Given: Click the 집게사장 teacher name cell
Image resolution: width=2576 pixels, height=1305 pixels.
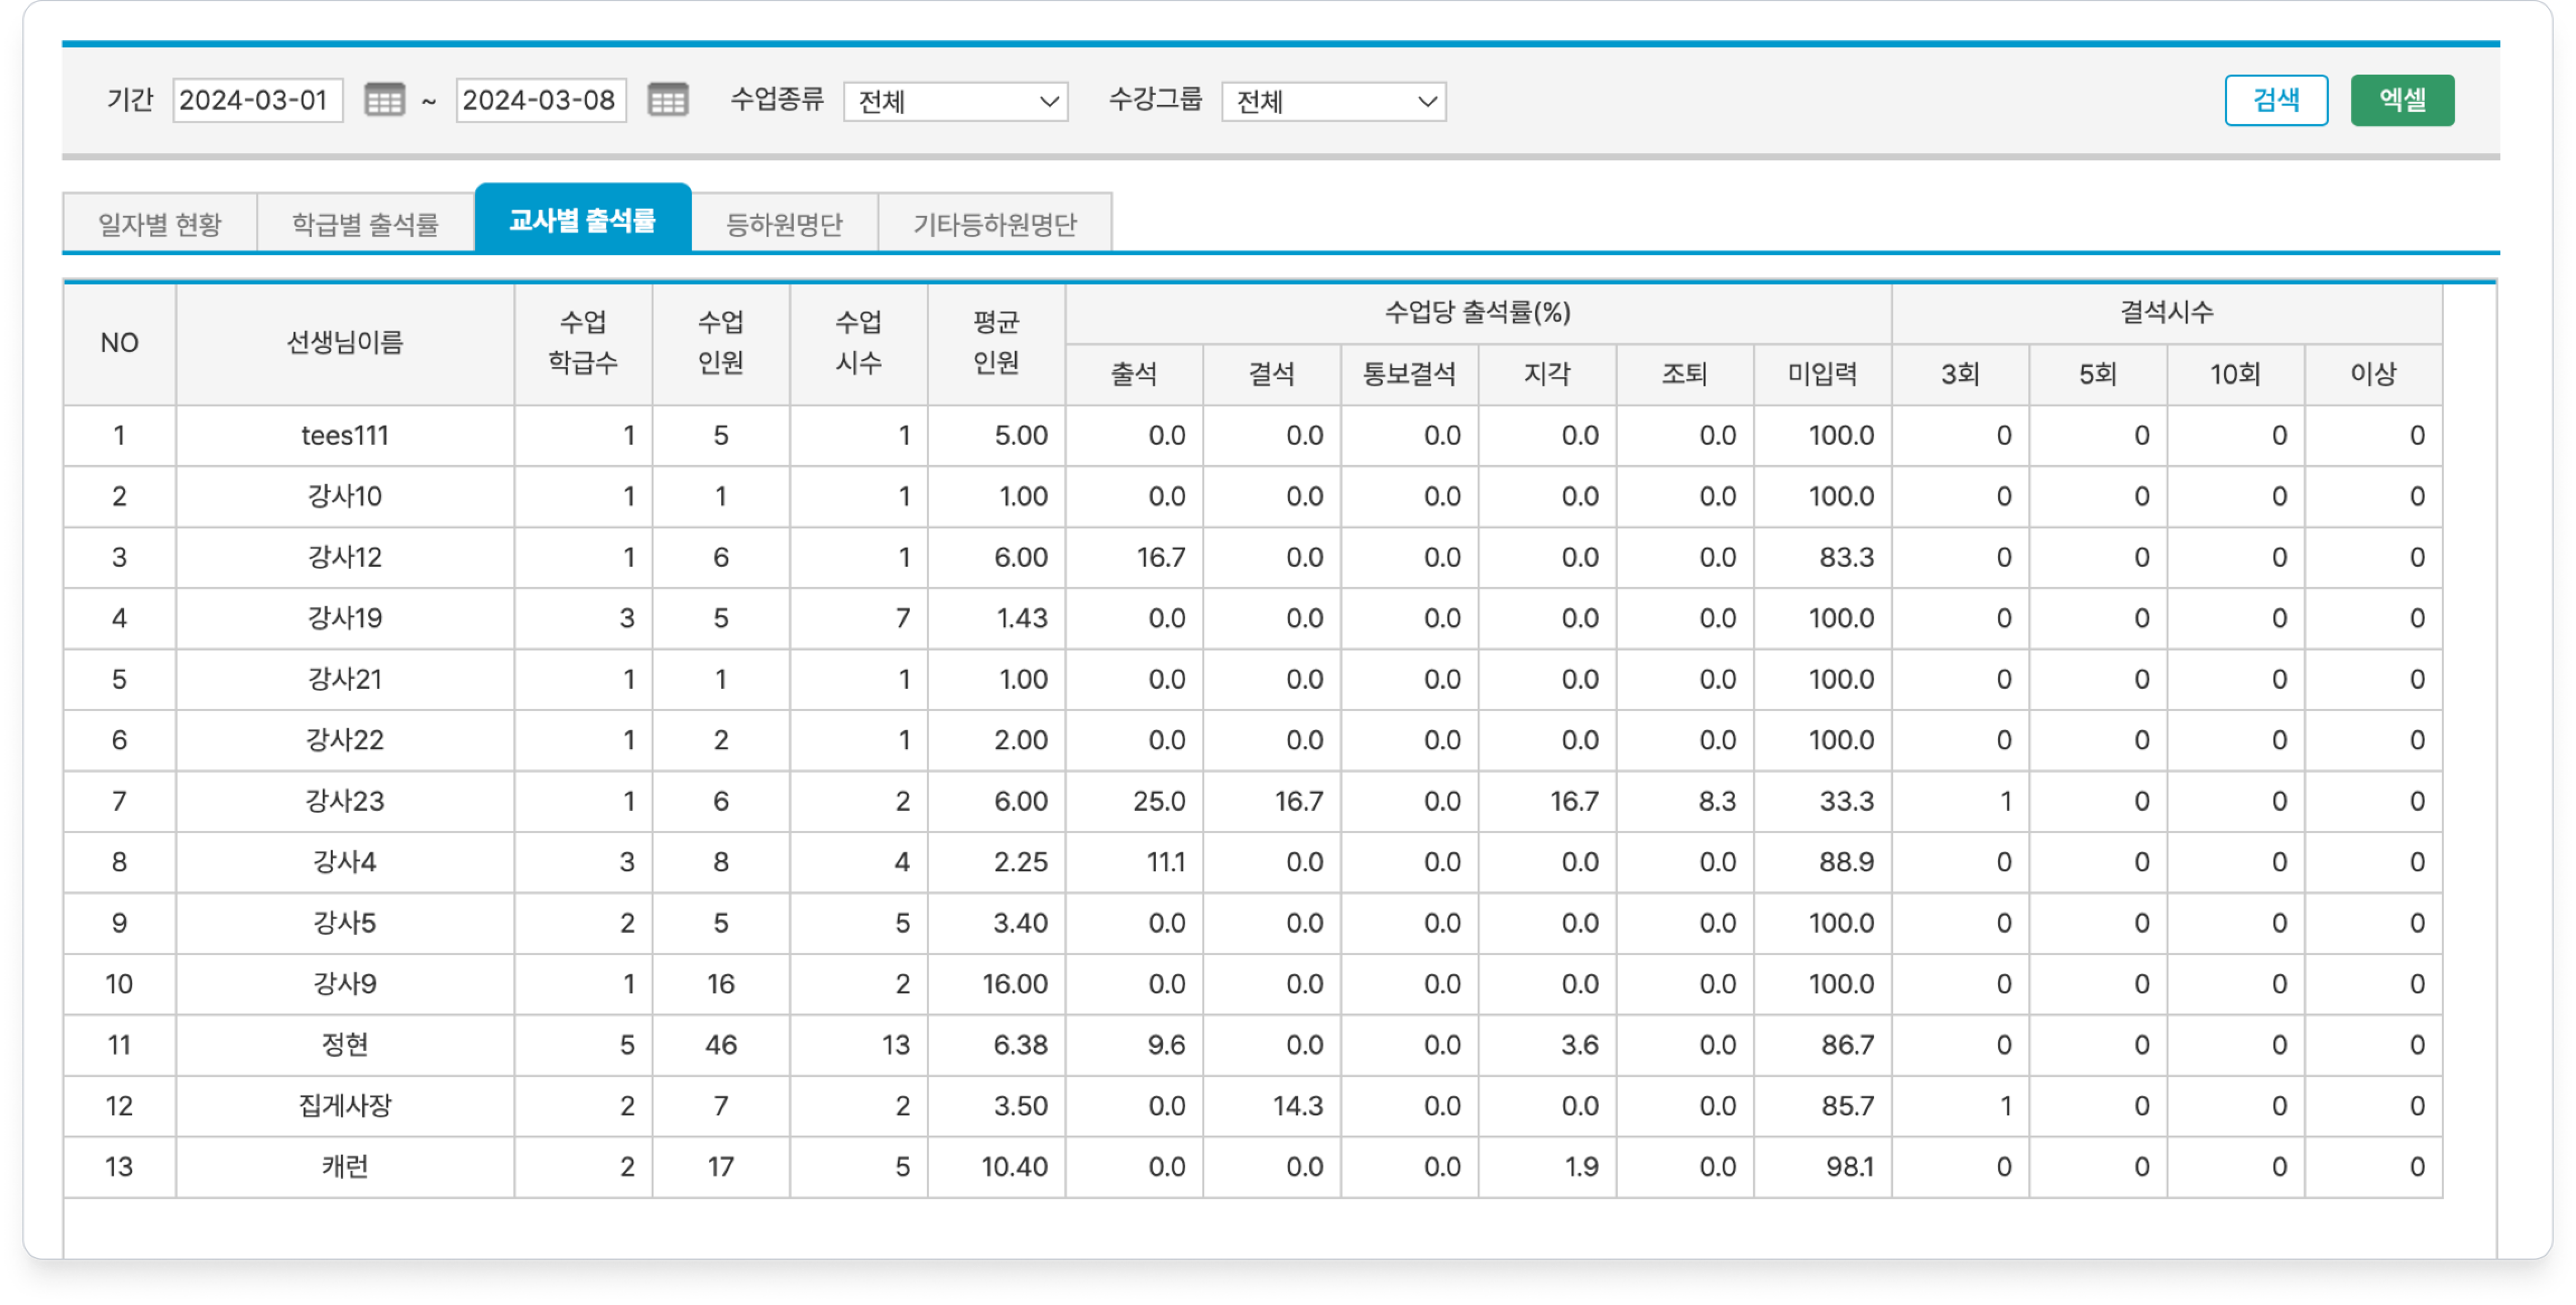Looking at the screenshot, I should pyautogui.click(x=345, y=1106).
